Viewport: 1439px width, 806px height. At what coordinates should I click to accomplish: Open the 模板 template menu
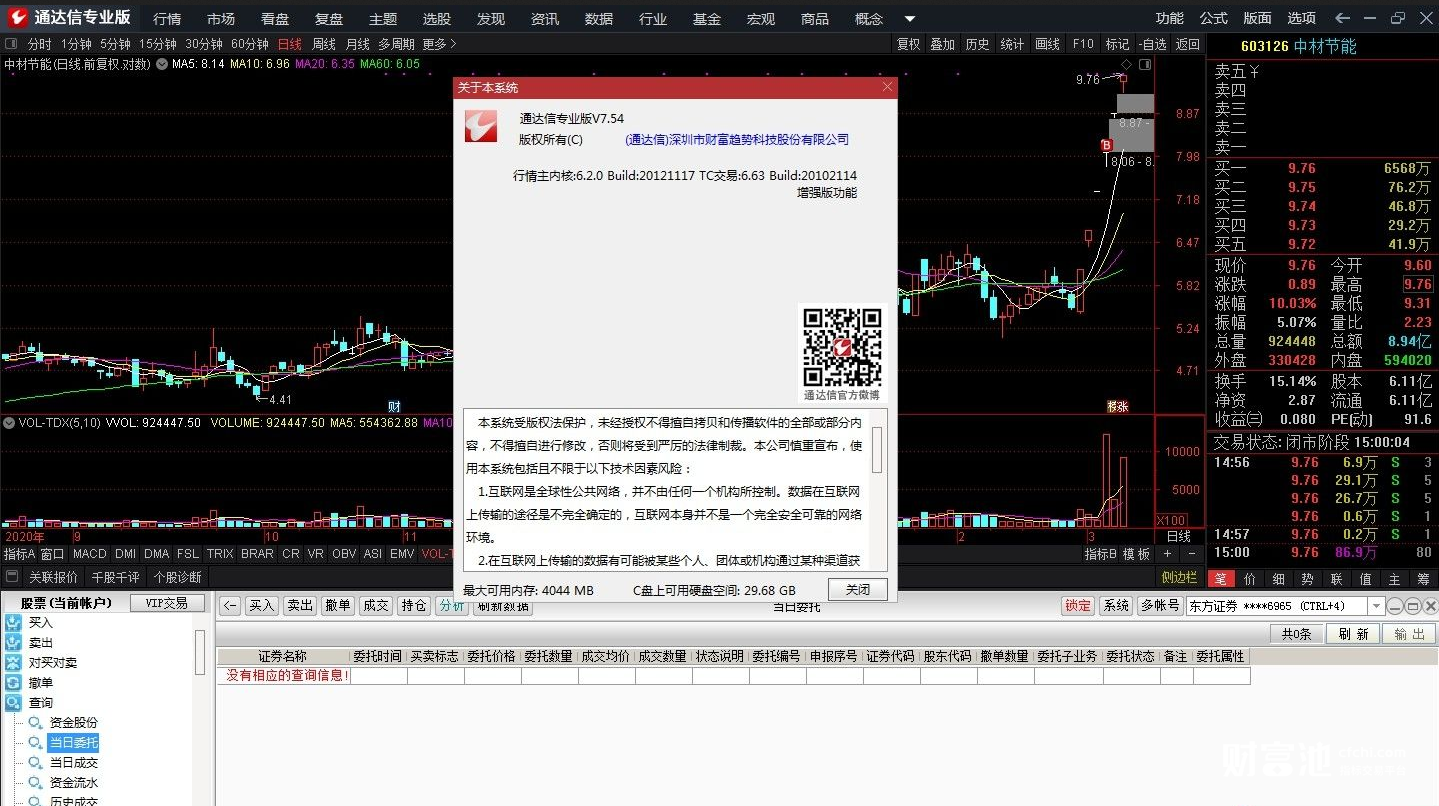[1136, 554]
